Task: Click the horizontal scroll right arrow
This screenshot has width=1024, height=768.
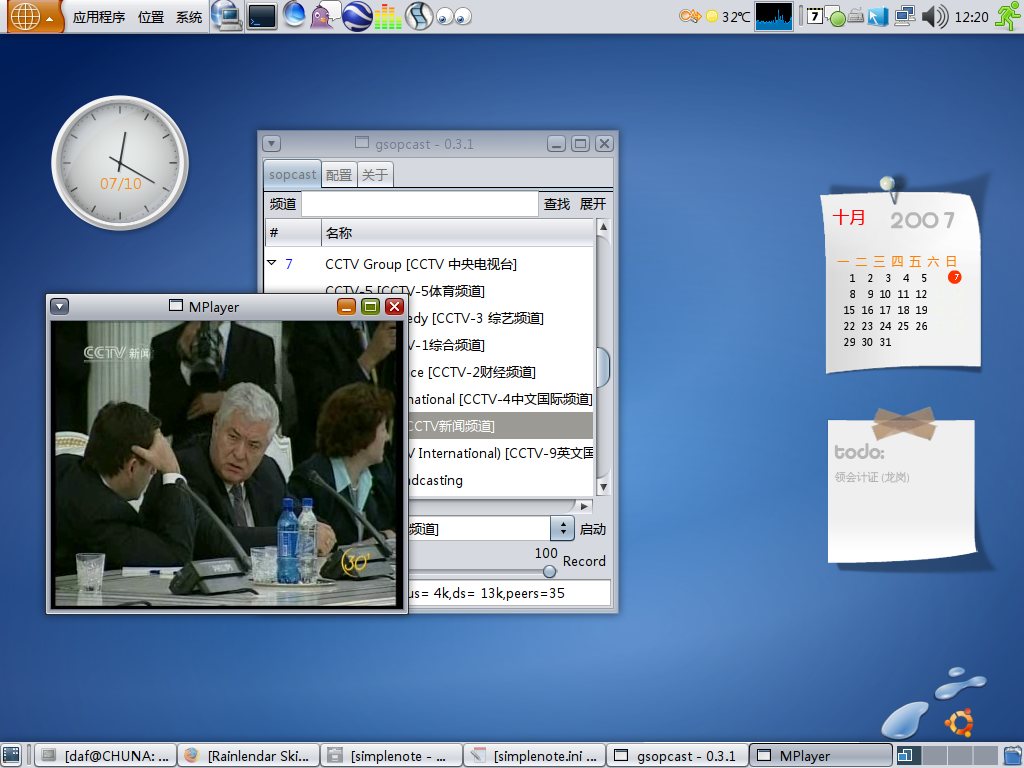Action: point(584,505)
